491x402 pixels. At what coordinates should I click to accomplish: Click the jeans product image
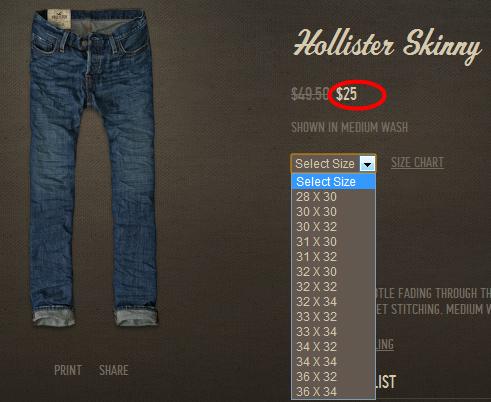(94, 167)
